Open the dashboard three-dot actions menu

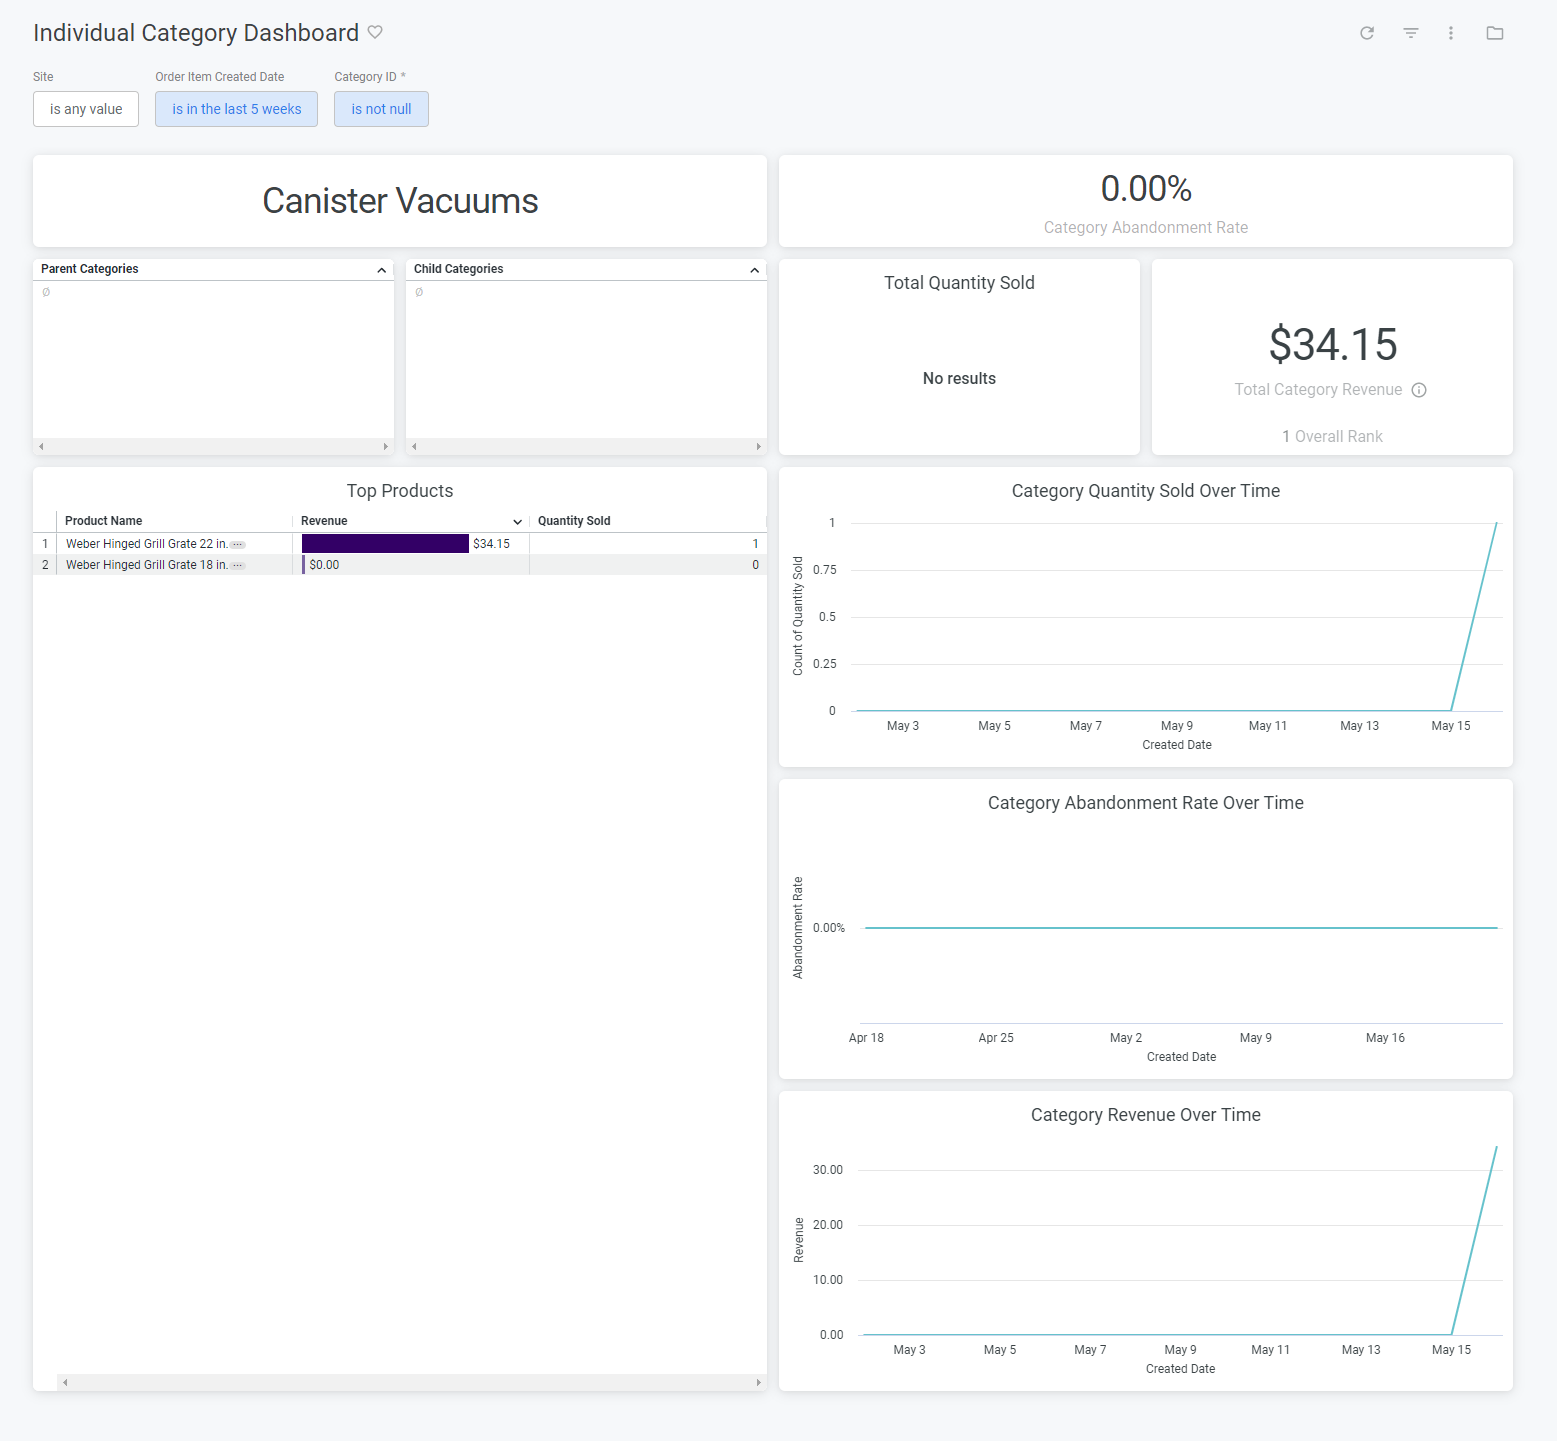click(x=1451, y=32)
